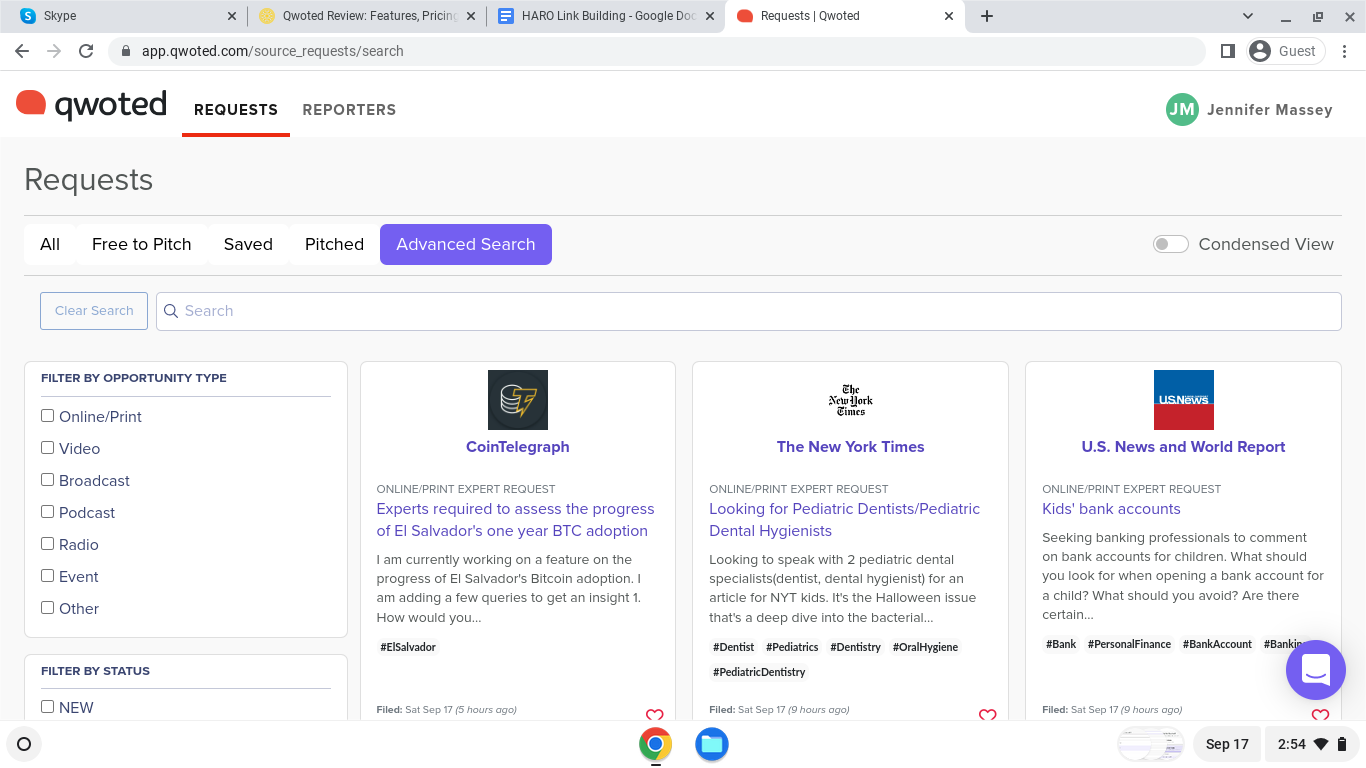
Task: Check the Broadcast opportunity type
Action: click(x=47, y=480)
